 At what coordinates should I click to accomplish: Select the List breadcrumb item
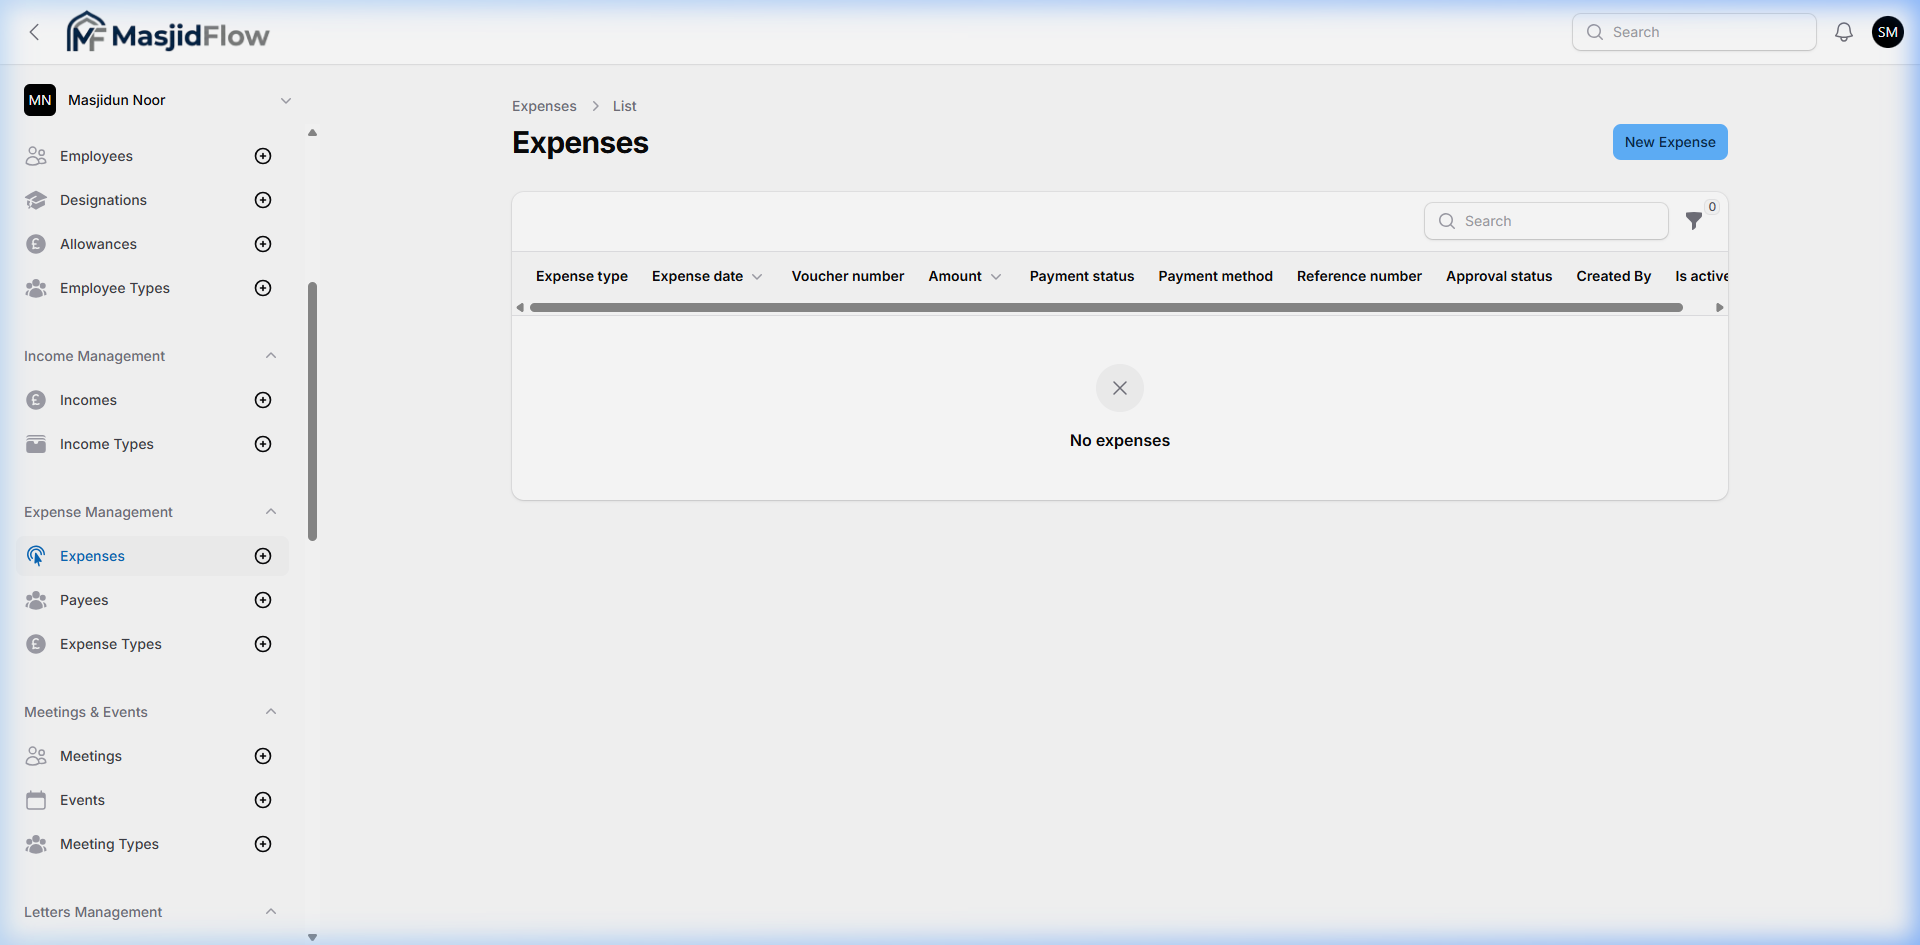coord(624,106)
